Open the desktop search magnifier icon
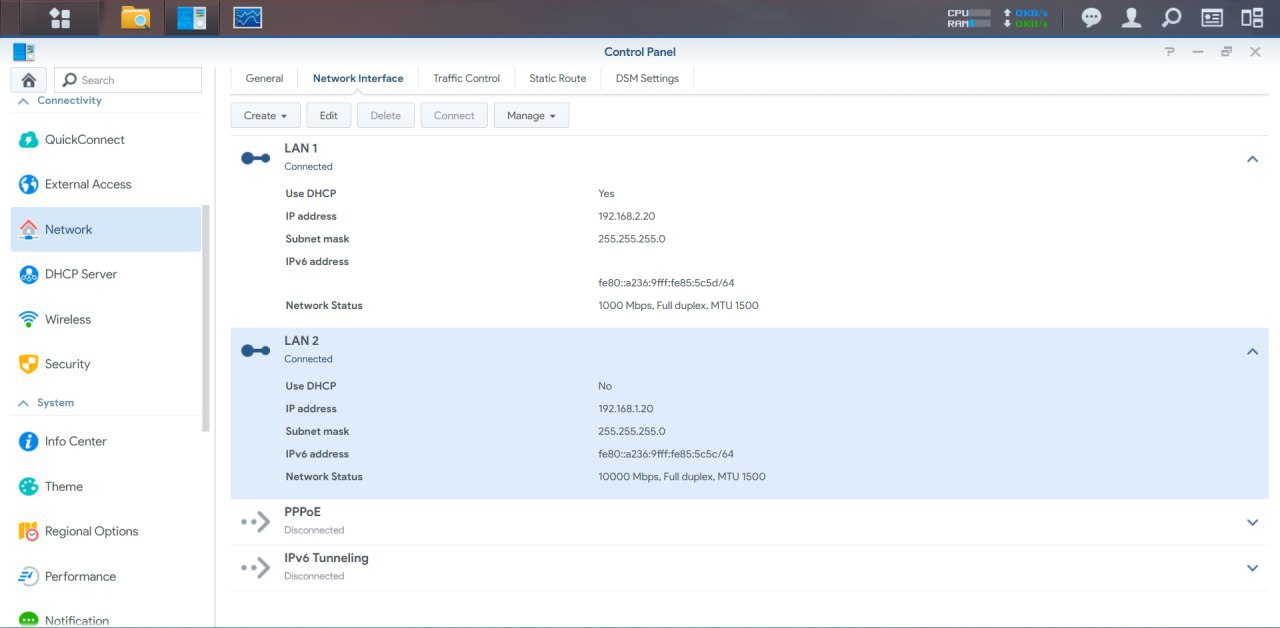The image size is (1280, 628). tap(1171, 18)
